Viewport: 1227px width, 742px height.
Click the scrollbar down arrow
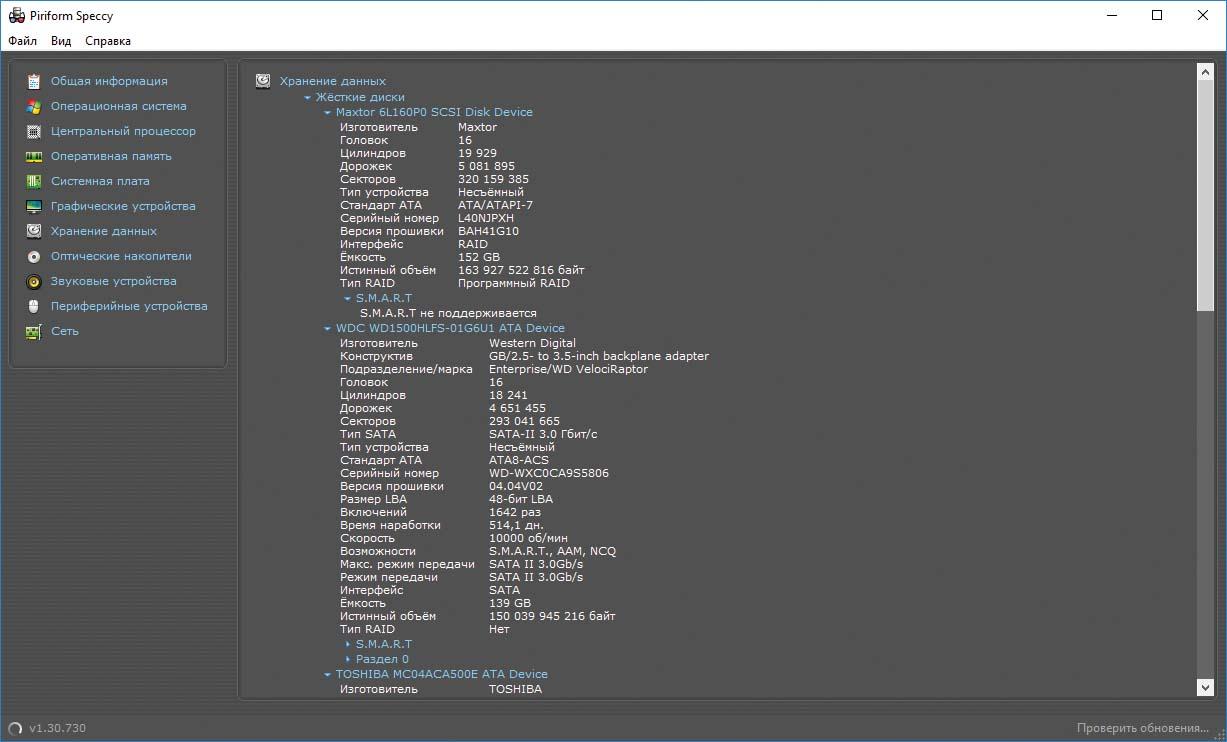(x=1205, y=687)
